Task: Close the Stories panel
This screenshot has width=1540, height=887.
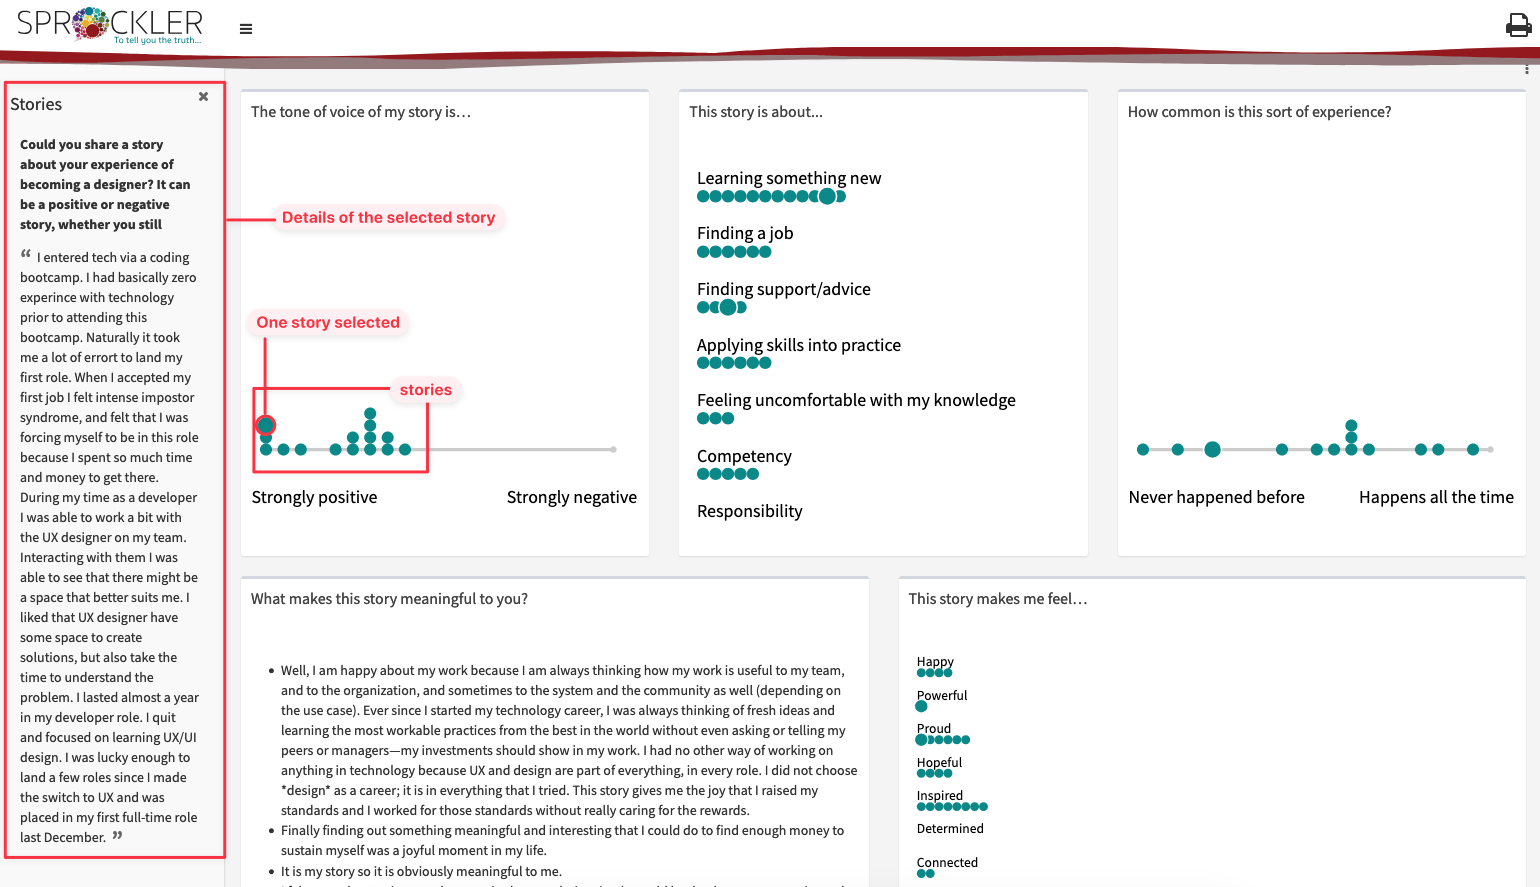Action: [203, 97]
